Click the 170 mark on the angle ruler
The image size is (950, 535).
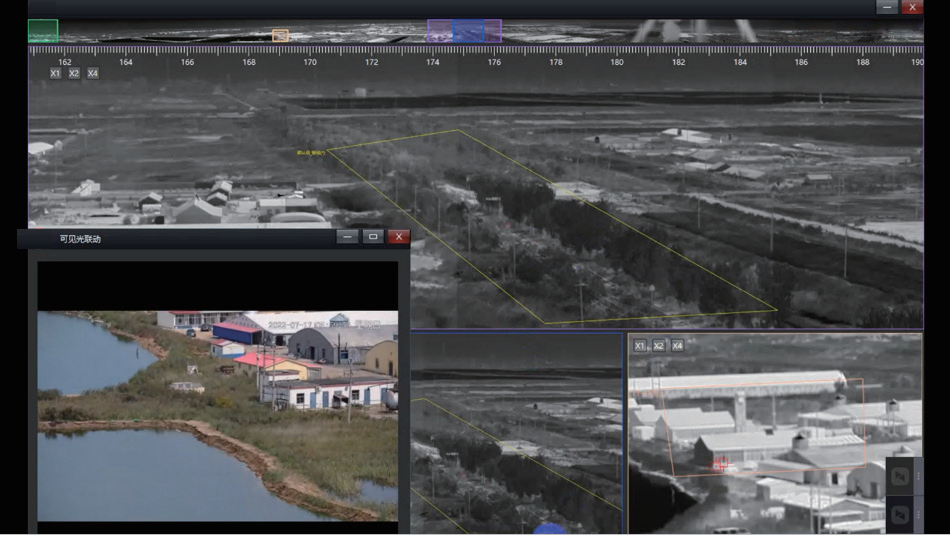pyautogui.click(x=310, y=62)
